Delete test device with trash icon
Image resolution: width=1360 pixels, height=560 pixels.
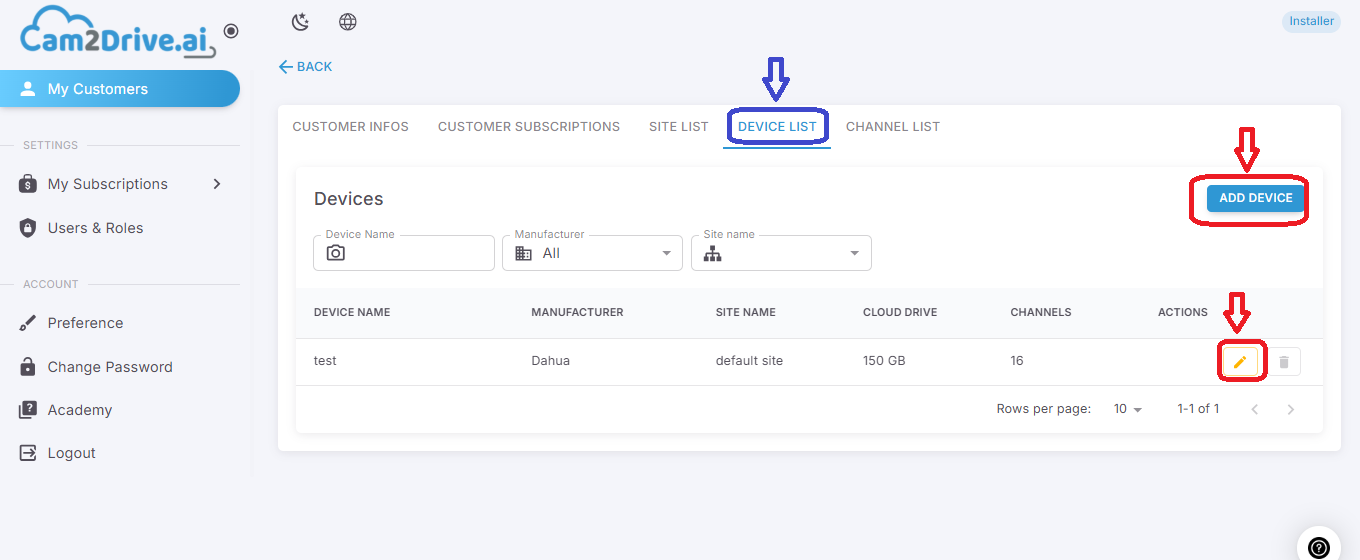coord(1284,362)
